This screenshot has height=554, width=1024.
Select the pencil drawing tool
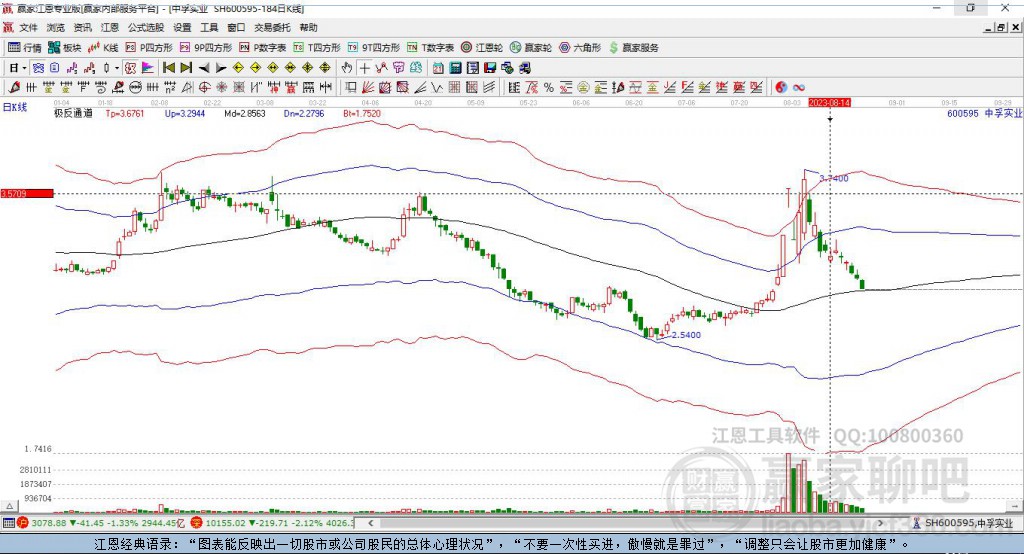click(x=14, y=87)
